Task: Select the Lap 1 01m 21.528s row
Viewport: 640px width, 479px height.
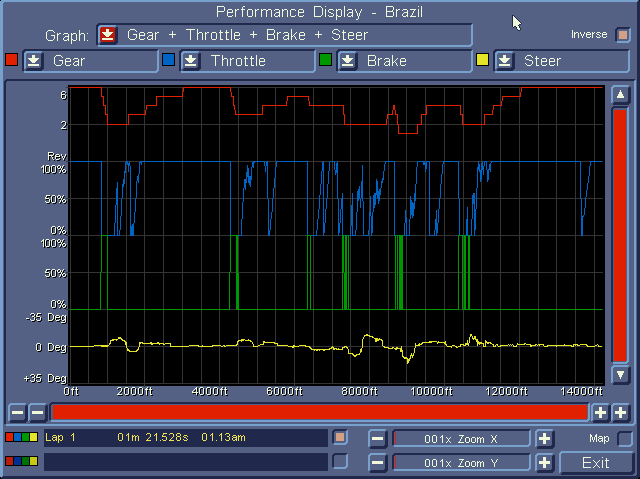Action: (x=186, y=438)
